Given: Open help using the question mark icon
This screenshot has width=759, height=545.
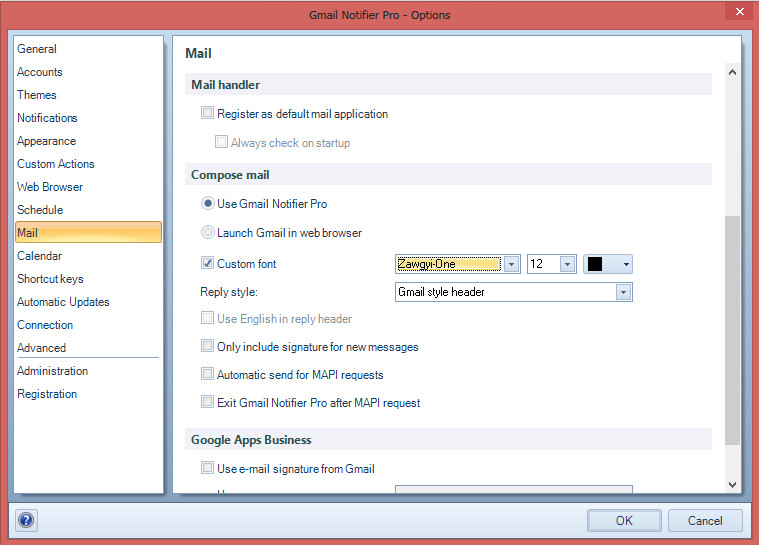Looking at the screenshot, I should (26, 520).
